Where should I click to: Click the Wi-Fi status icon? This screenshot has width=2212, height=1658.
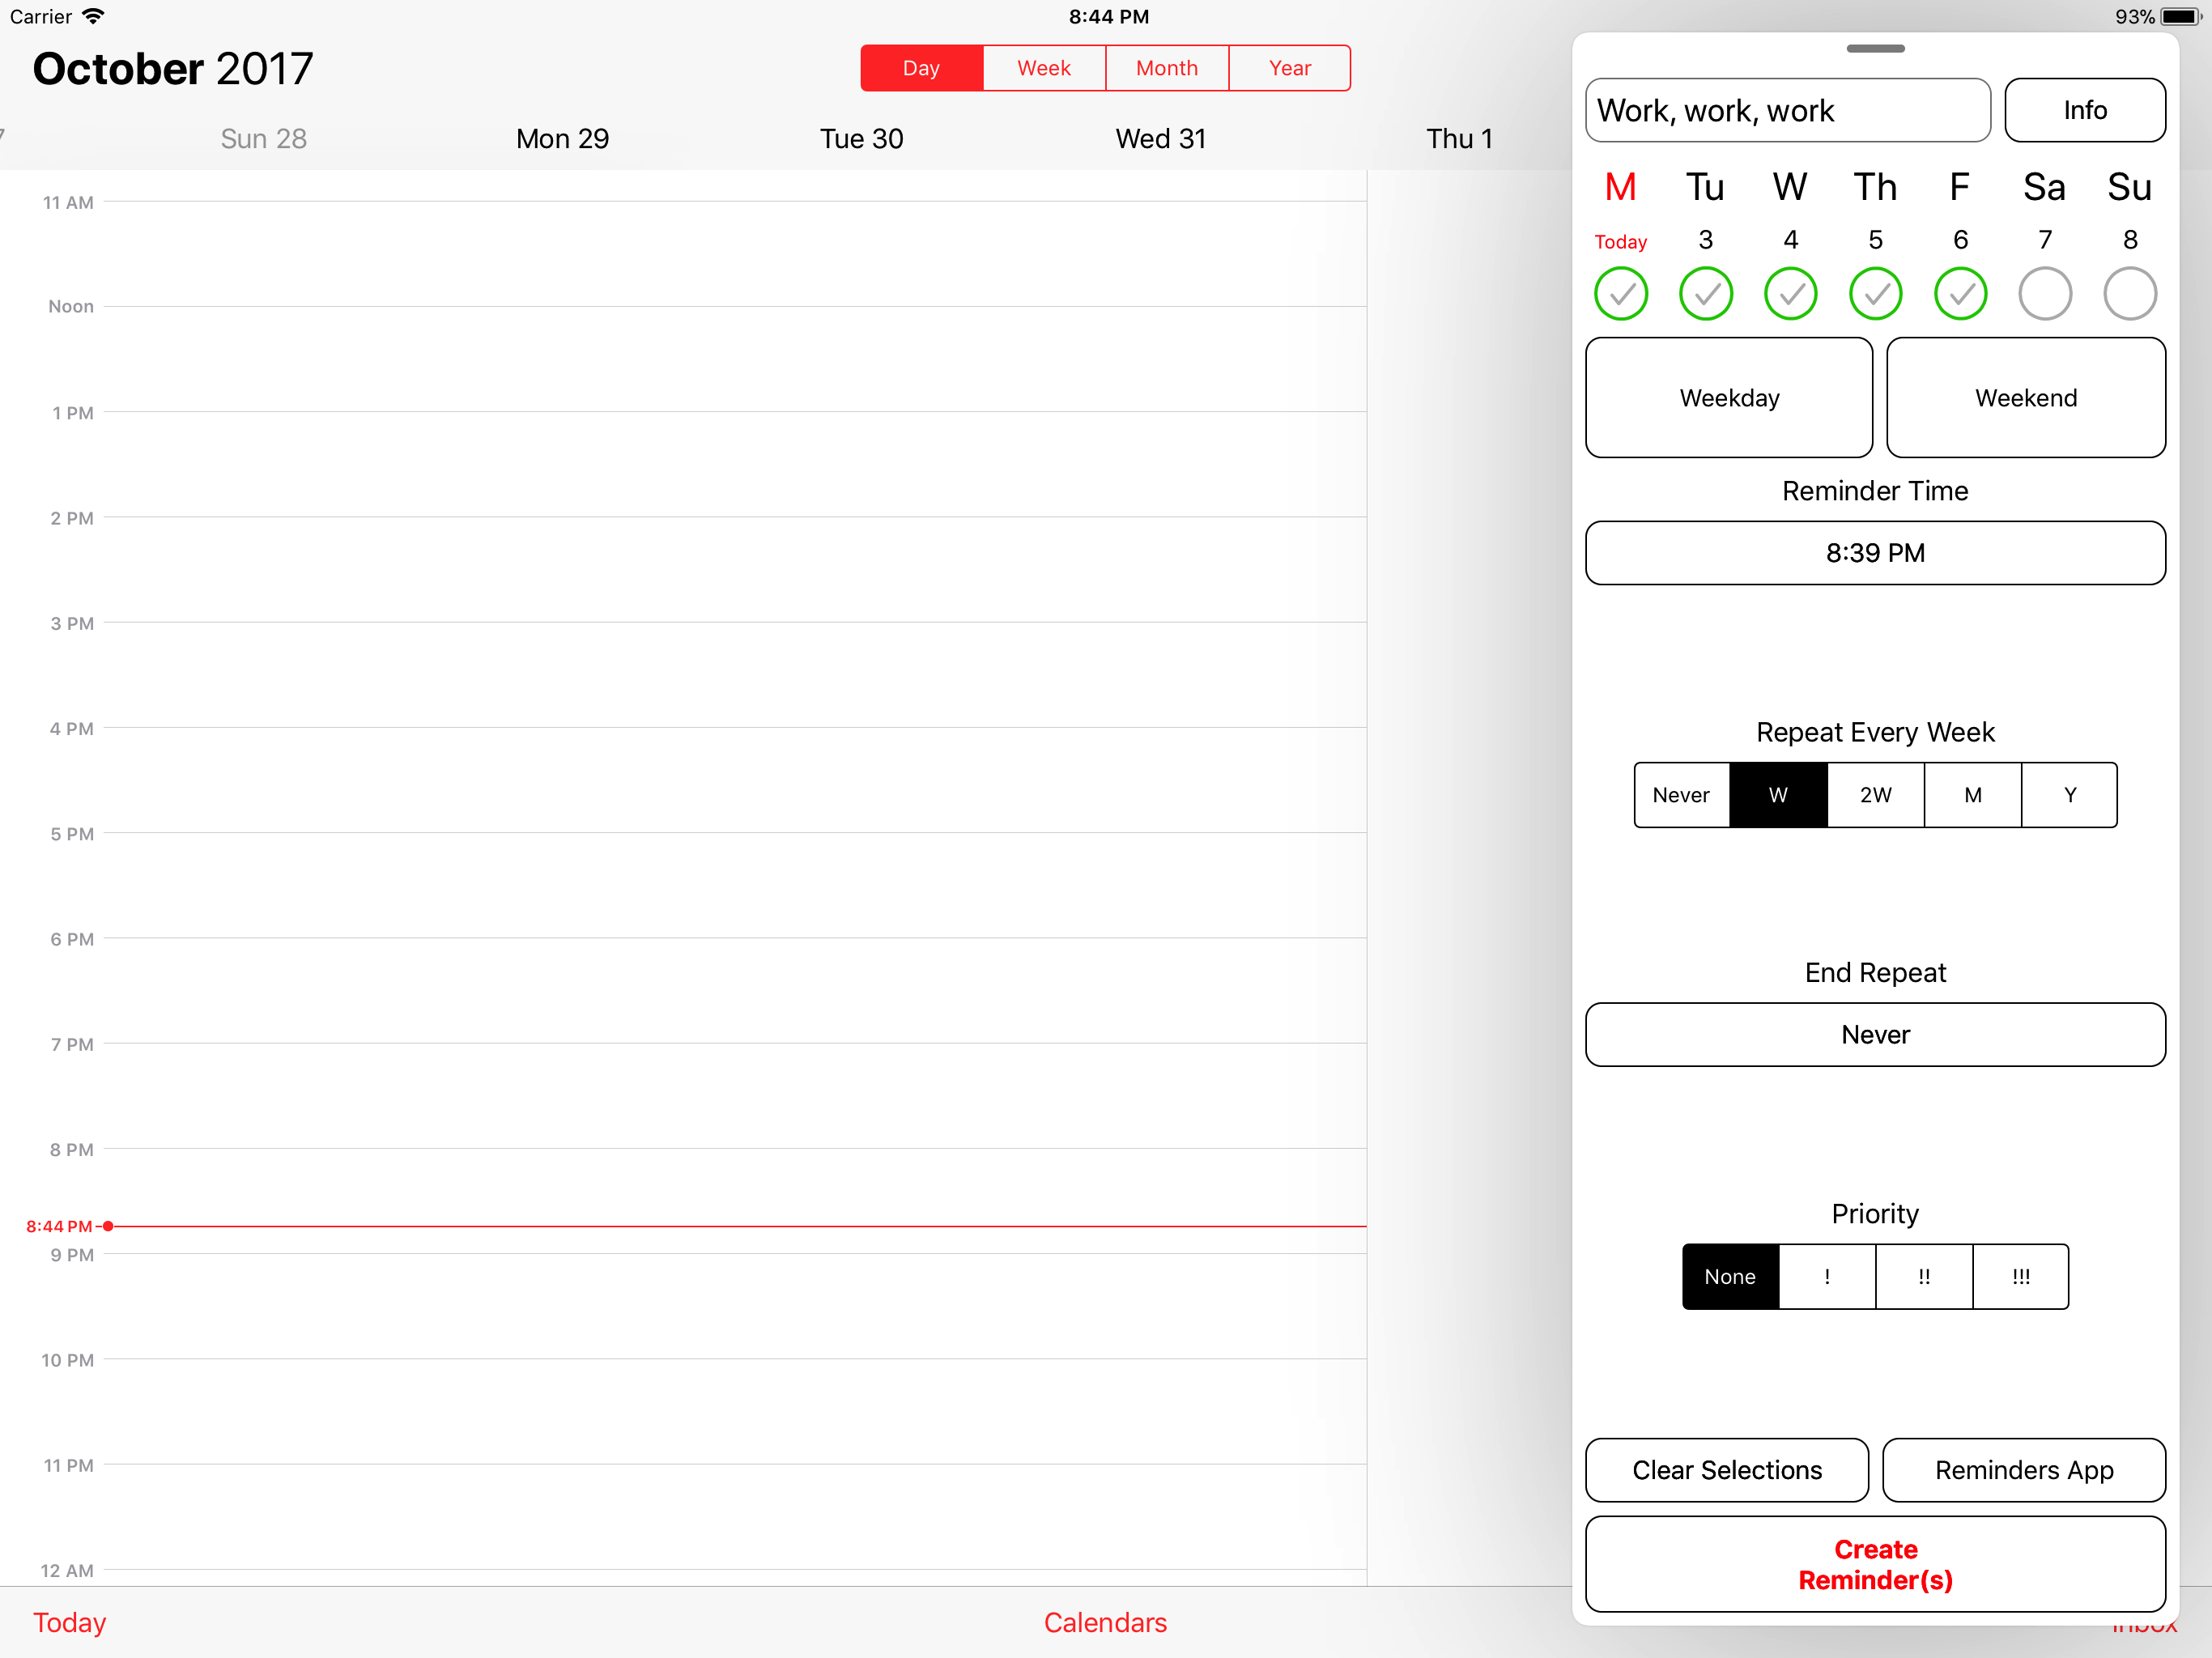coord(93,16)
